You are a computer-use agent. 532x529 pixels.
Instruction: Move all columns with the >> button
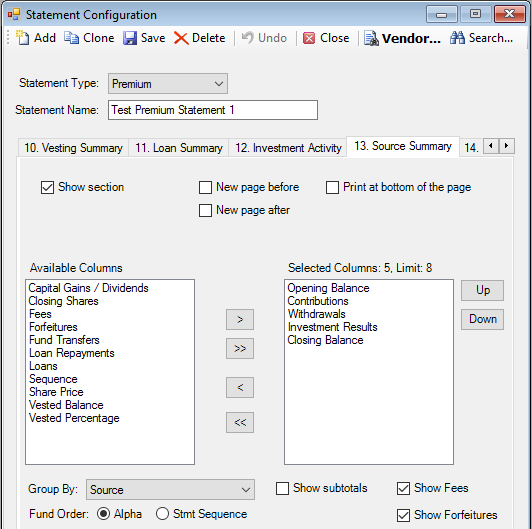point(240,348)
